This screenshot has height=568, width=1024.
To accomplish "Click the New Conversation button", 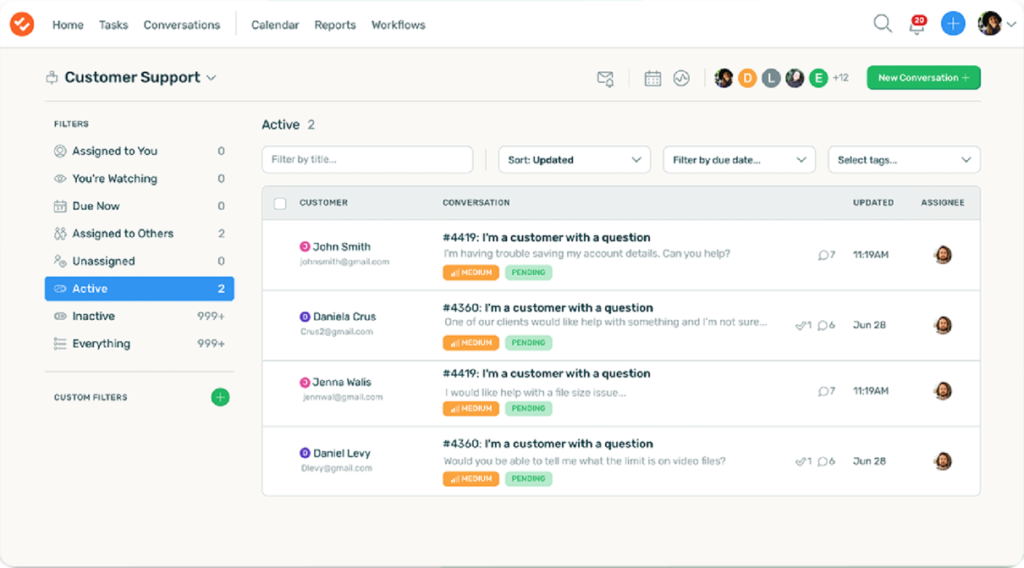I will (x=923, y=78).
